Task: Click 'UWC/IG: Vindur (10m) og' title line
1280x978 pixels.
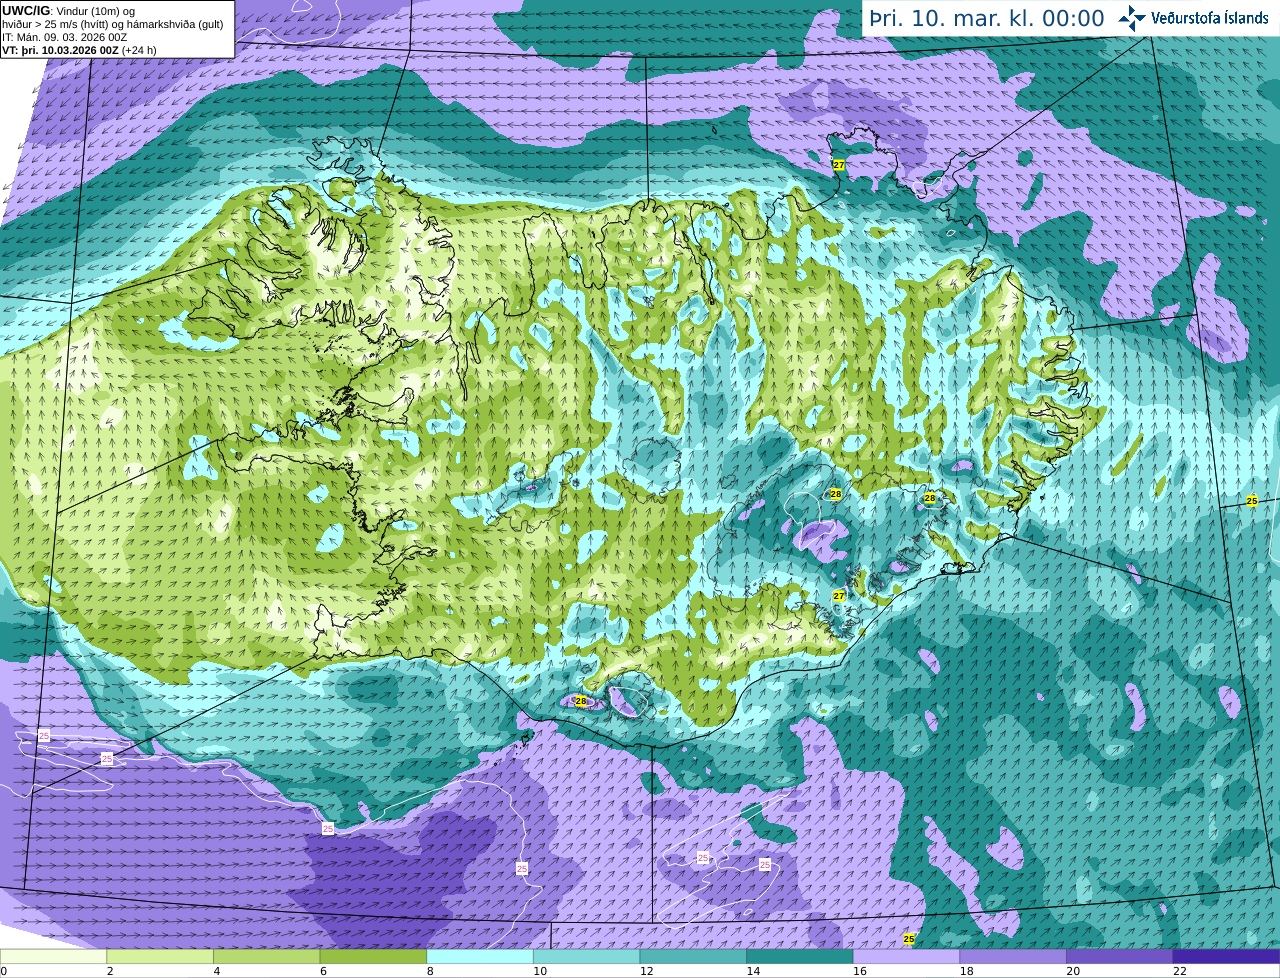Action: coord(67,11)
